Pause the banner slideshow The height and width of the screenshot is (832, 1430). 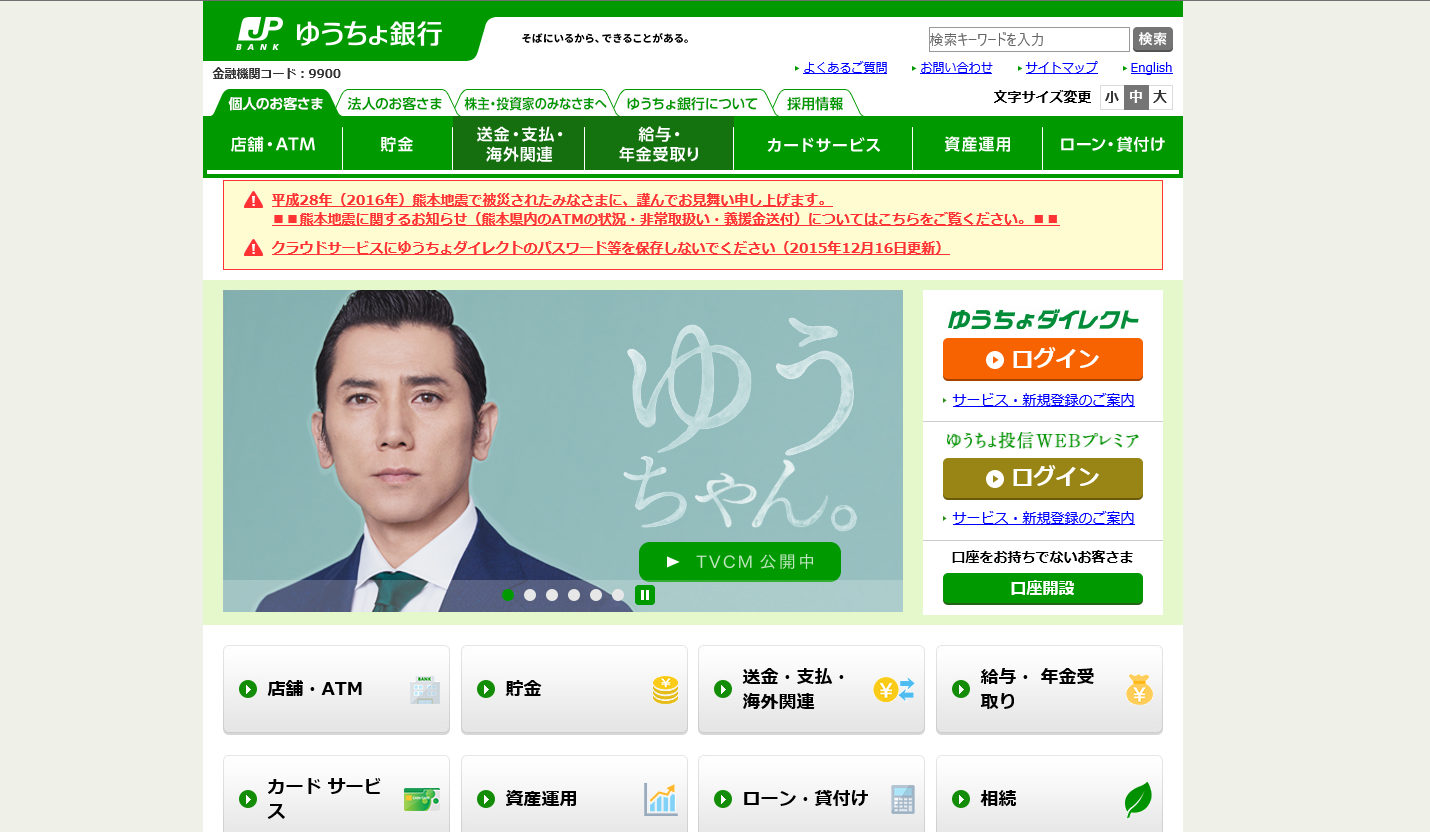click(645, 595)
